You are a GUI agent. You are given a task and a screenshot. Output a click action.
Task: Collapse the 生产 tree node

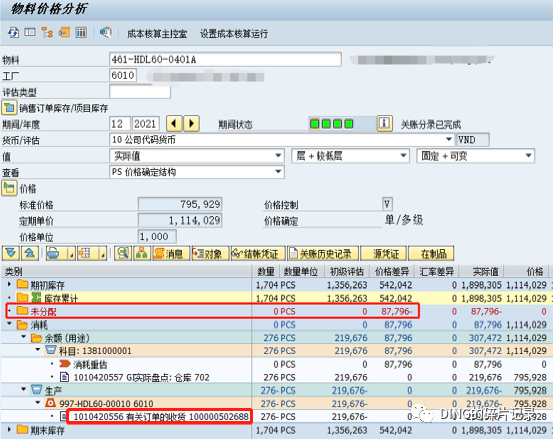click(x=23, y=389)
